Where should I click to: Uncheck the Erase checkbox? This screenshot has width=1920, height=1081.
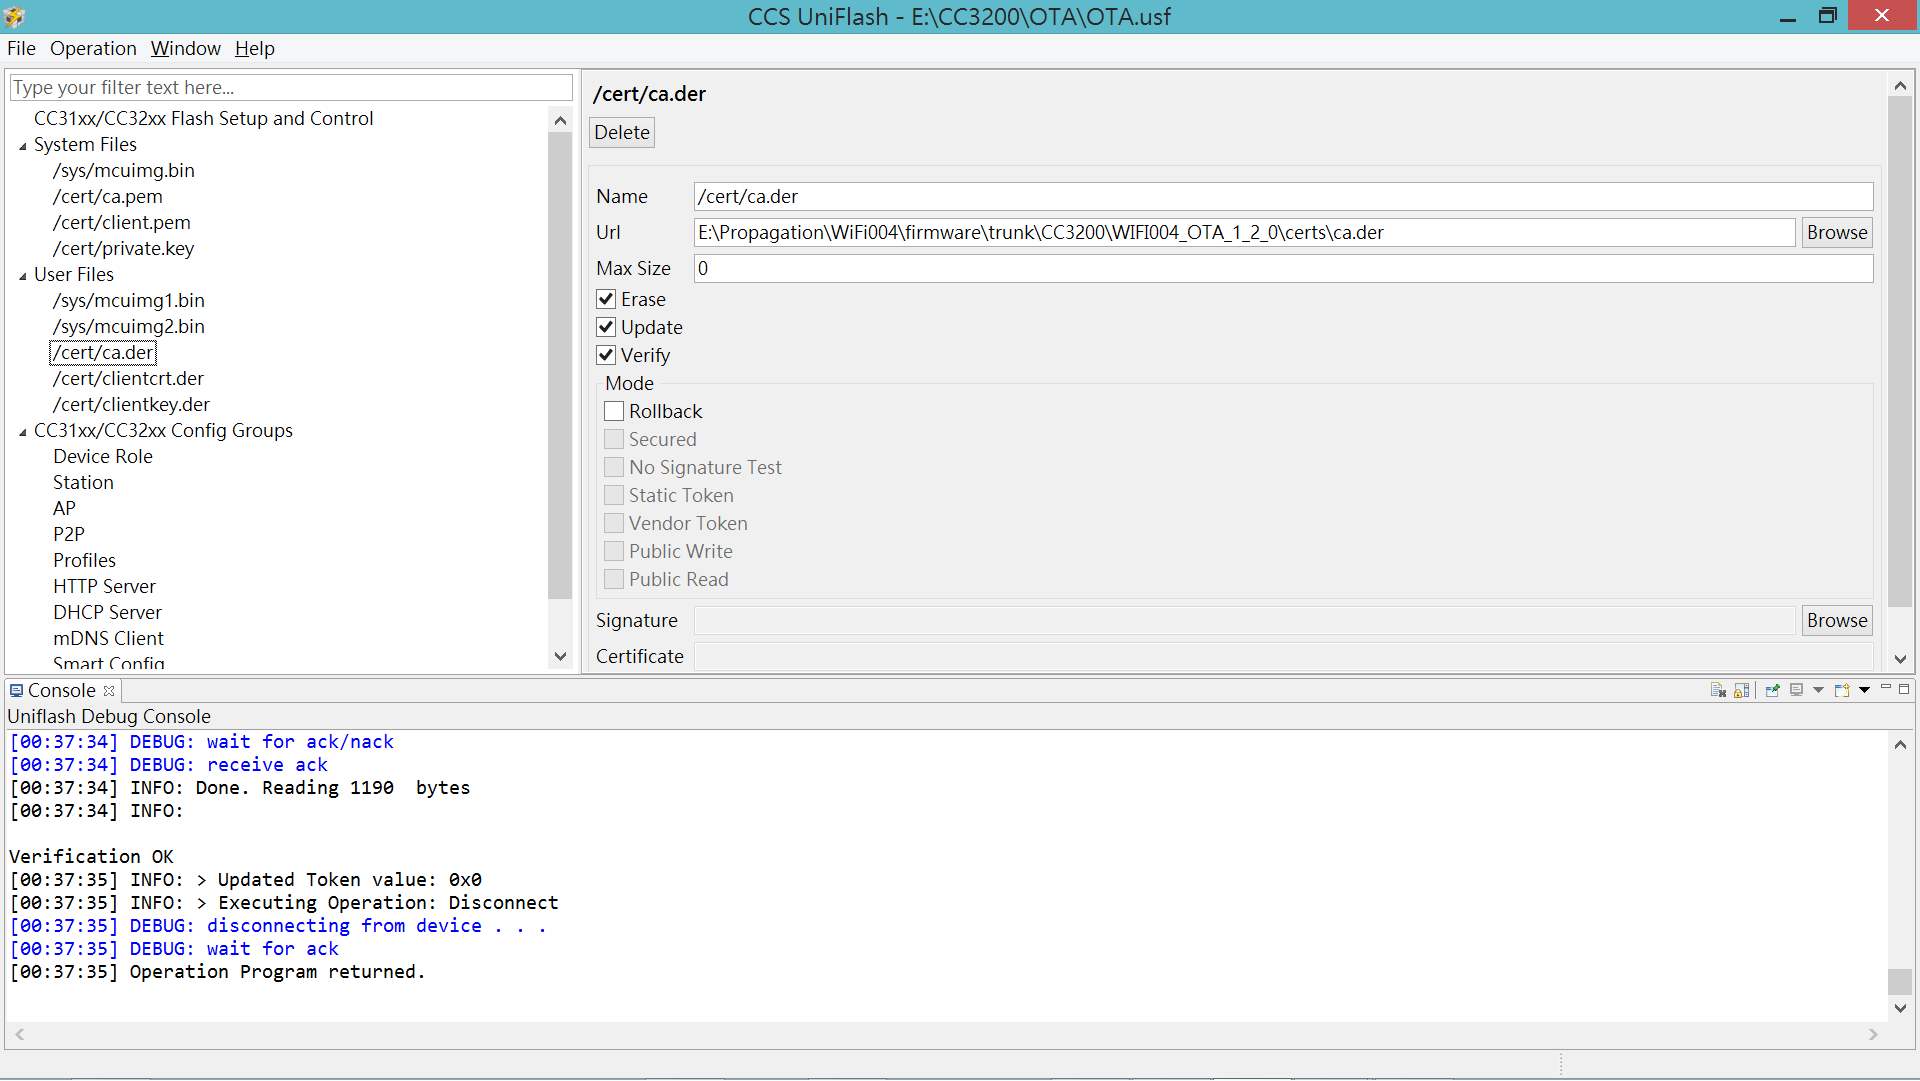606,299
